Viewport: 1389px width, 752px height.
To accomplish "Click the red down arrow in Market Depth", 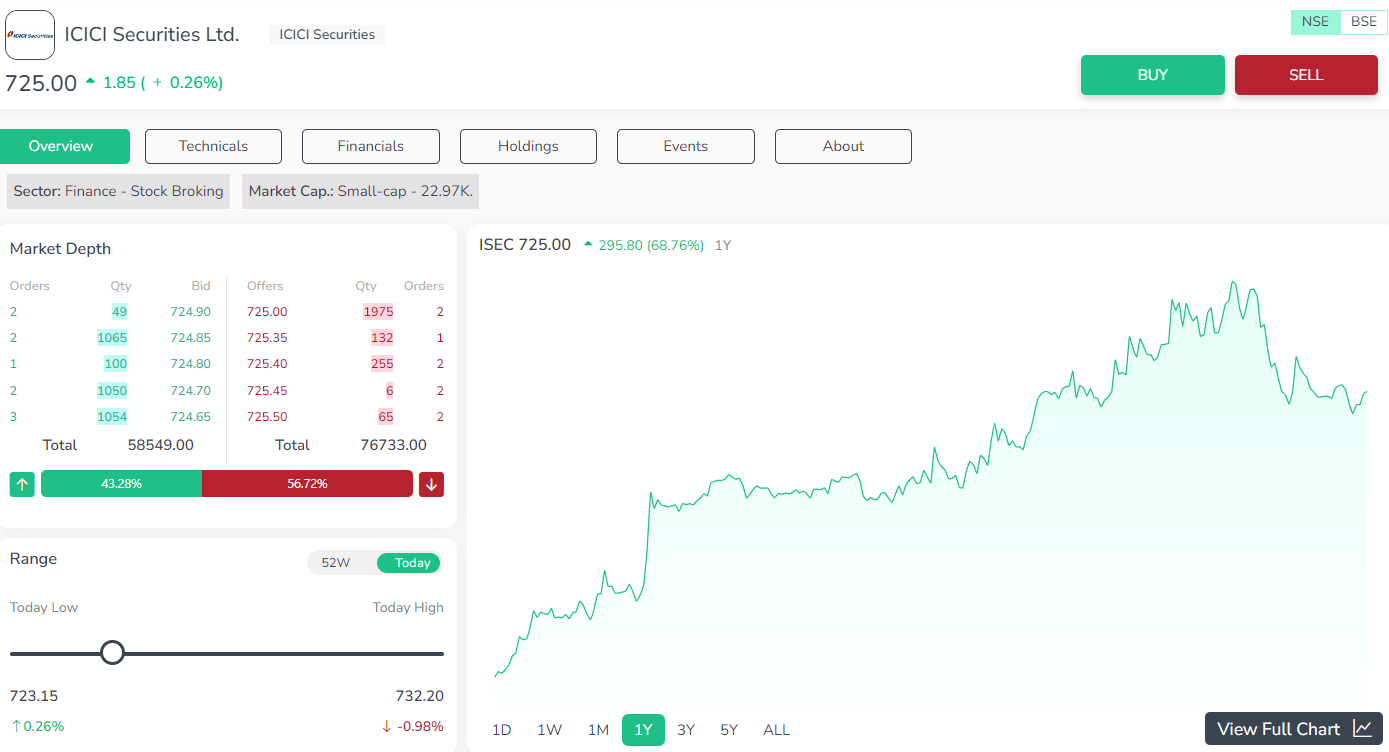I will point(431,484).
